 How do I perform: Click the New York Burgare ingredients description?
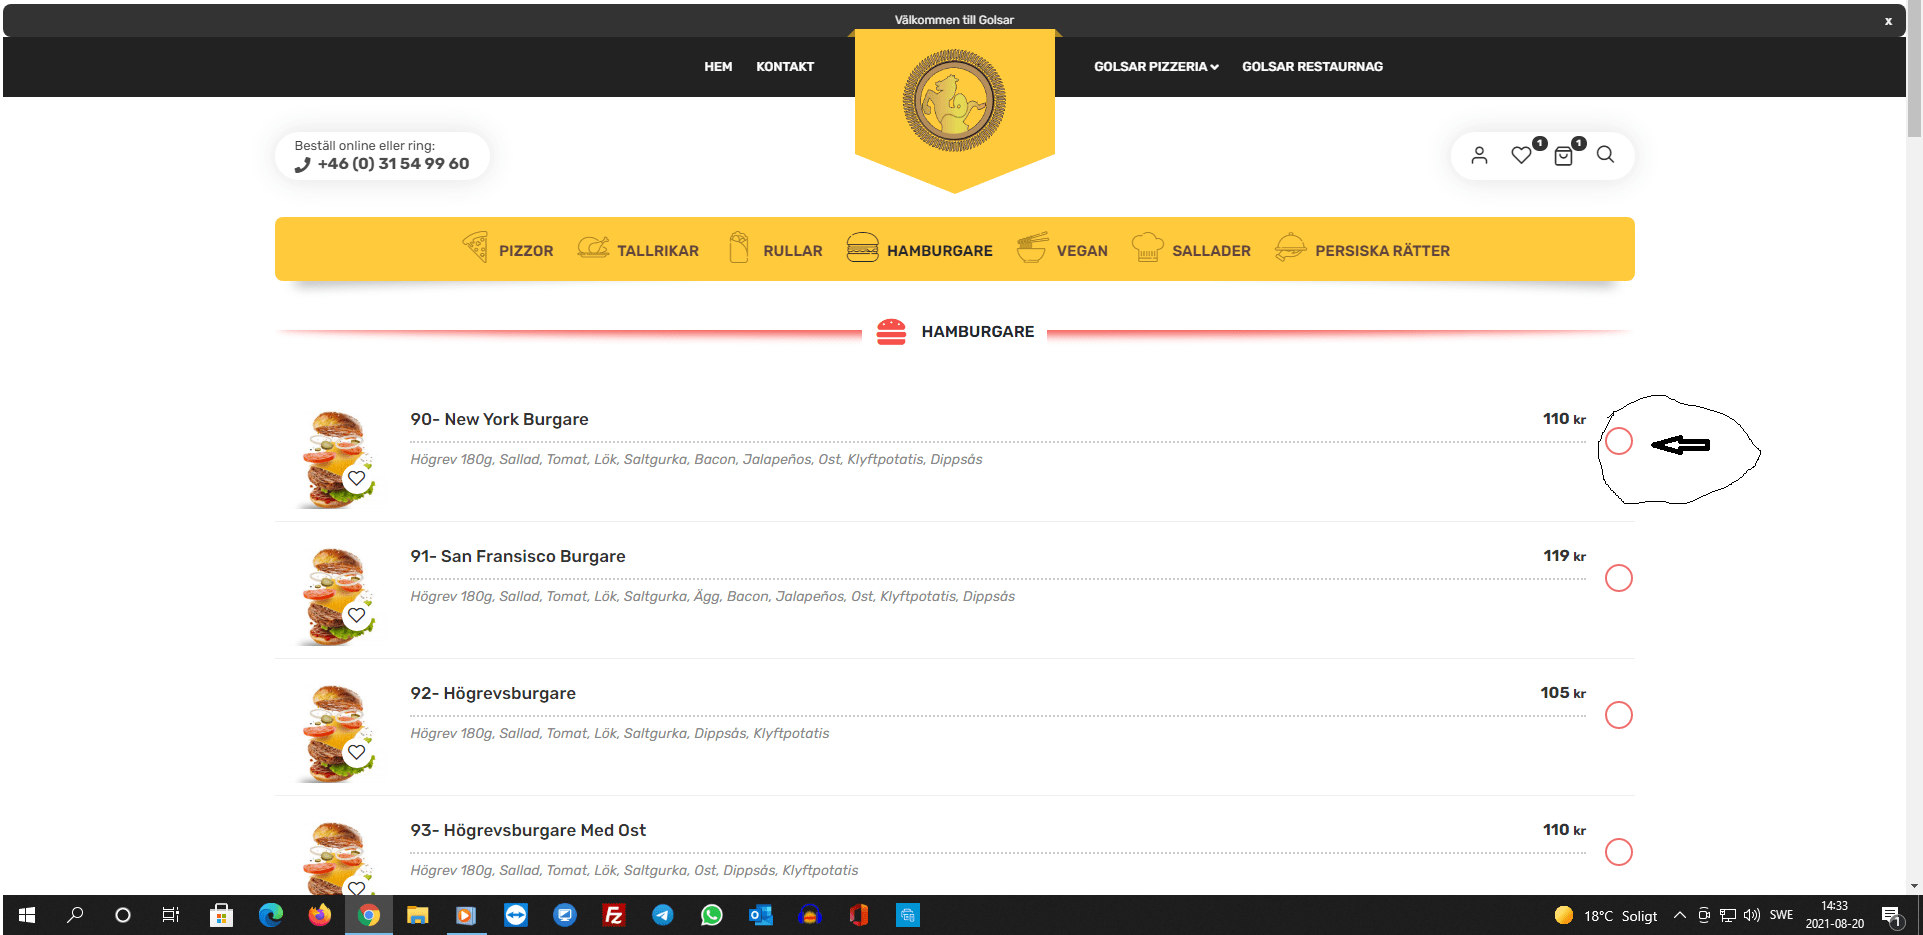click(696, 459)
